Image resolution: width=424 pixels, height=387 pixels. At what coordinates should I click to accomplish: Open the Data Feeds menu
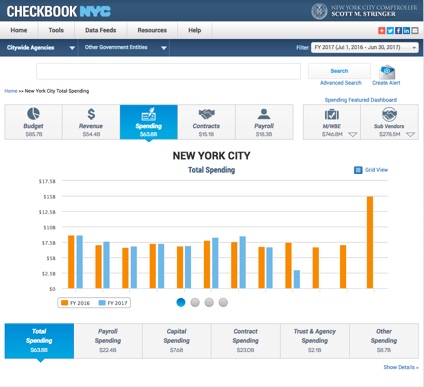[x=101, y=30]
